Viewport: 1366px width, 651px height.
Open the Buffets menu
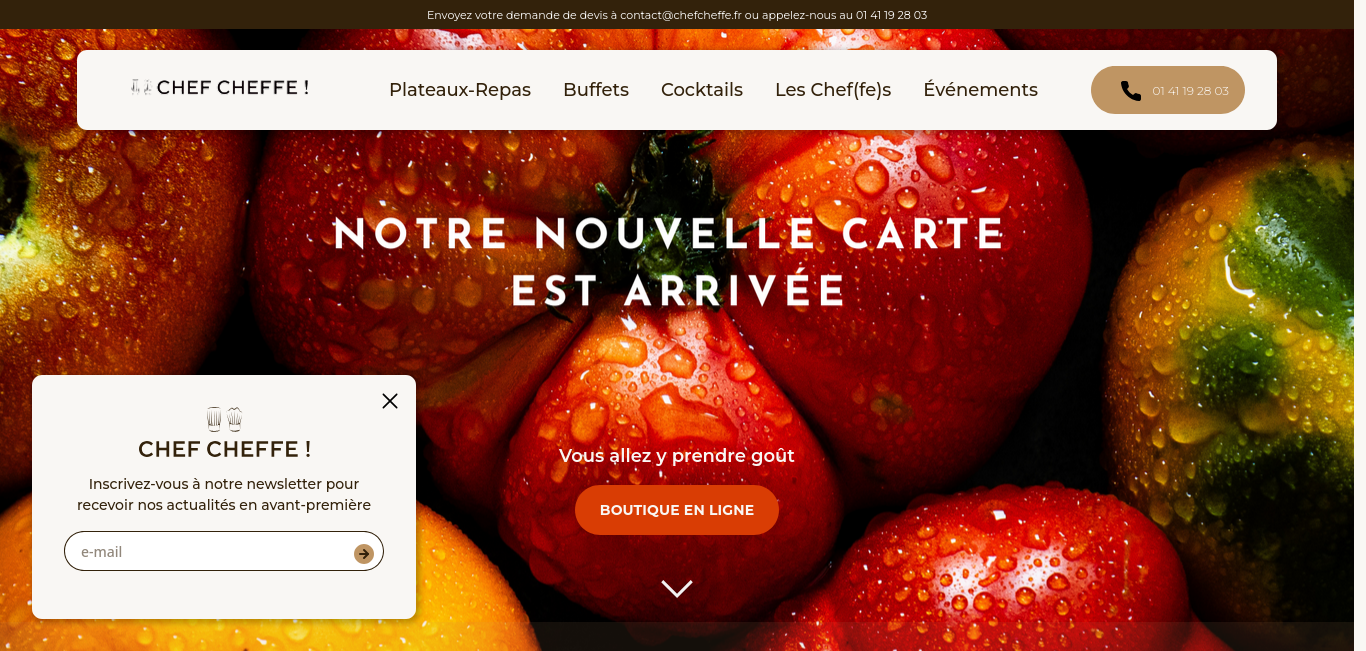[596, 90]
